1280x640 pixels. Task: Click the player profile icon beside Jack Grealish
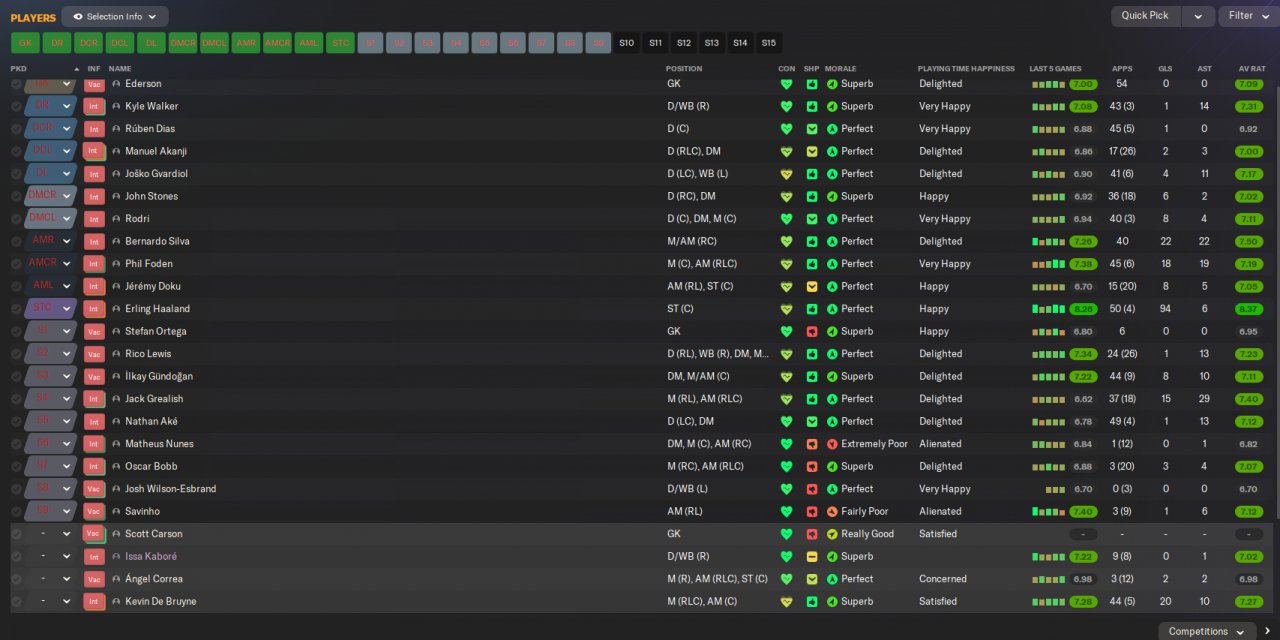(x=116, y=399)
